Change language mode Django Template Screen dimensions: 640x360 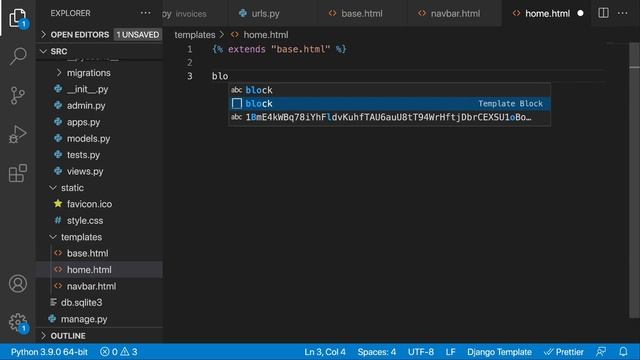click(499, 352)
